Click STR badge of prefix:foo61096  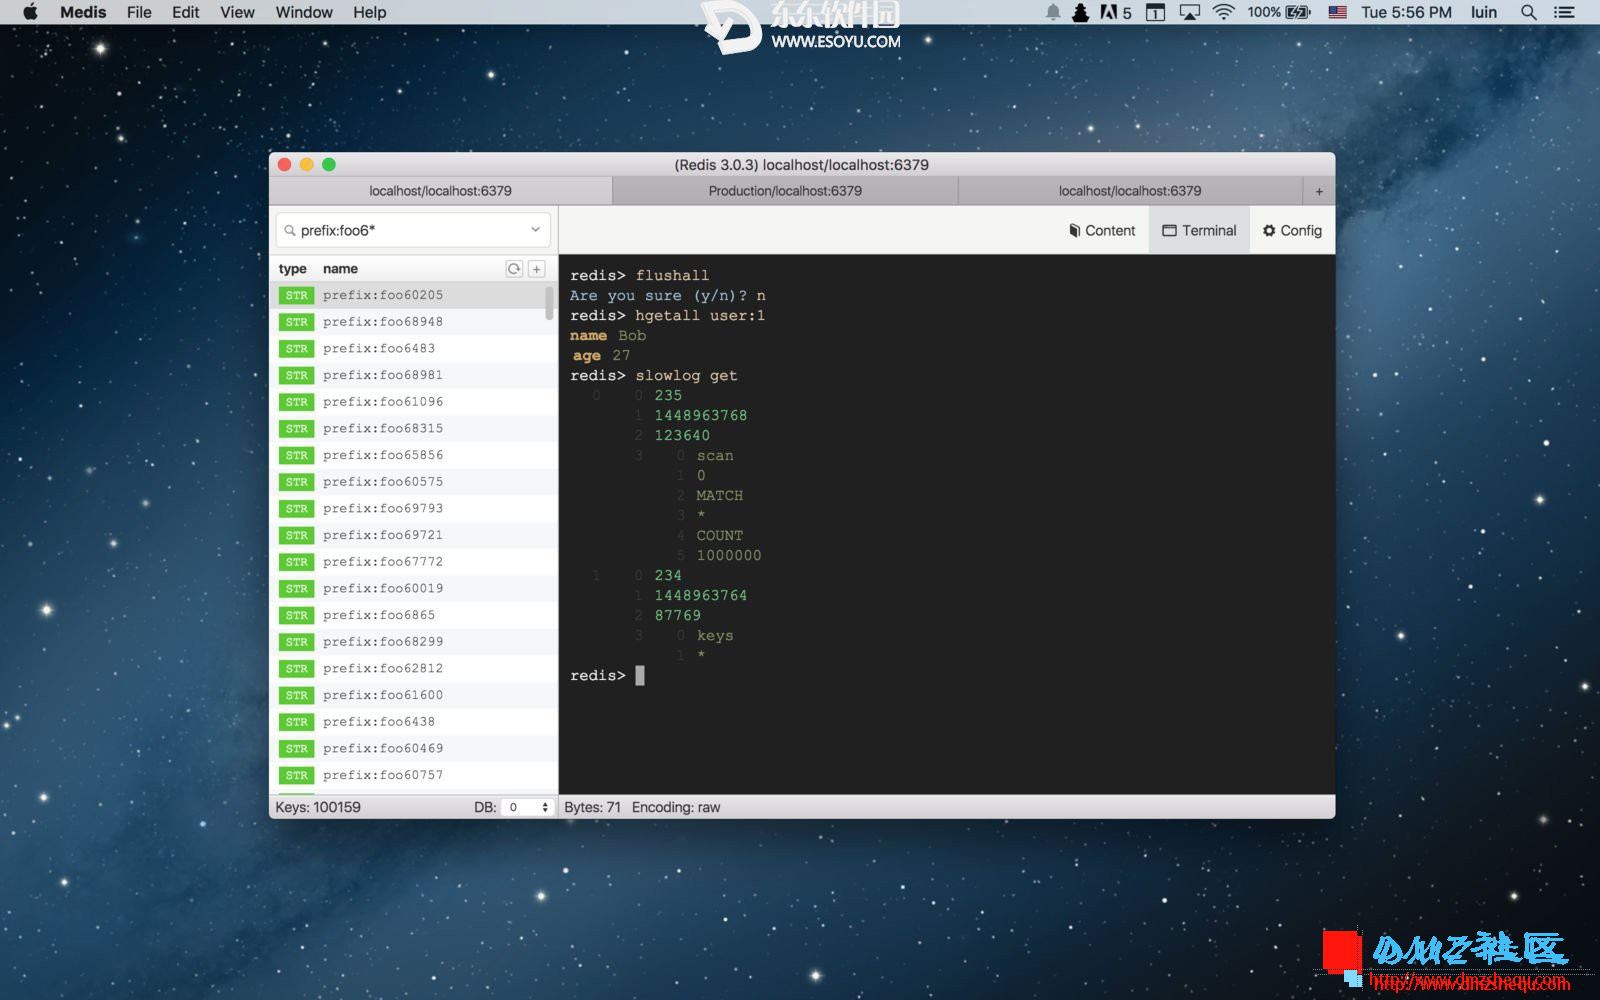click(296, 402)
